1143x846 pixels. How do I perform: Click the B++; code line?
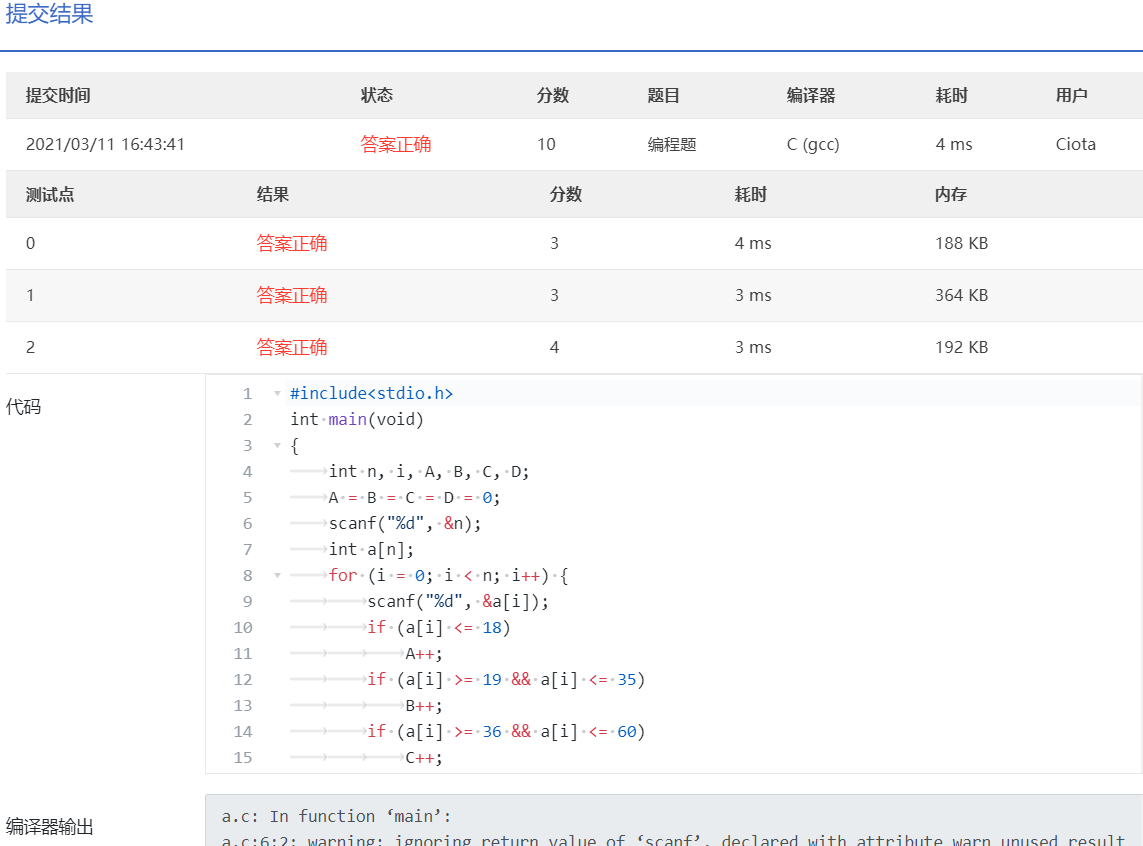pos(424,705)
